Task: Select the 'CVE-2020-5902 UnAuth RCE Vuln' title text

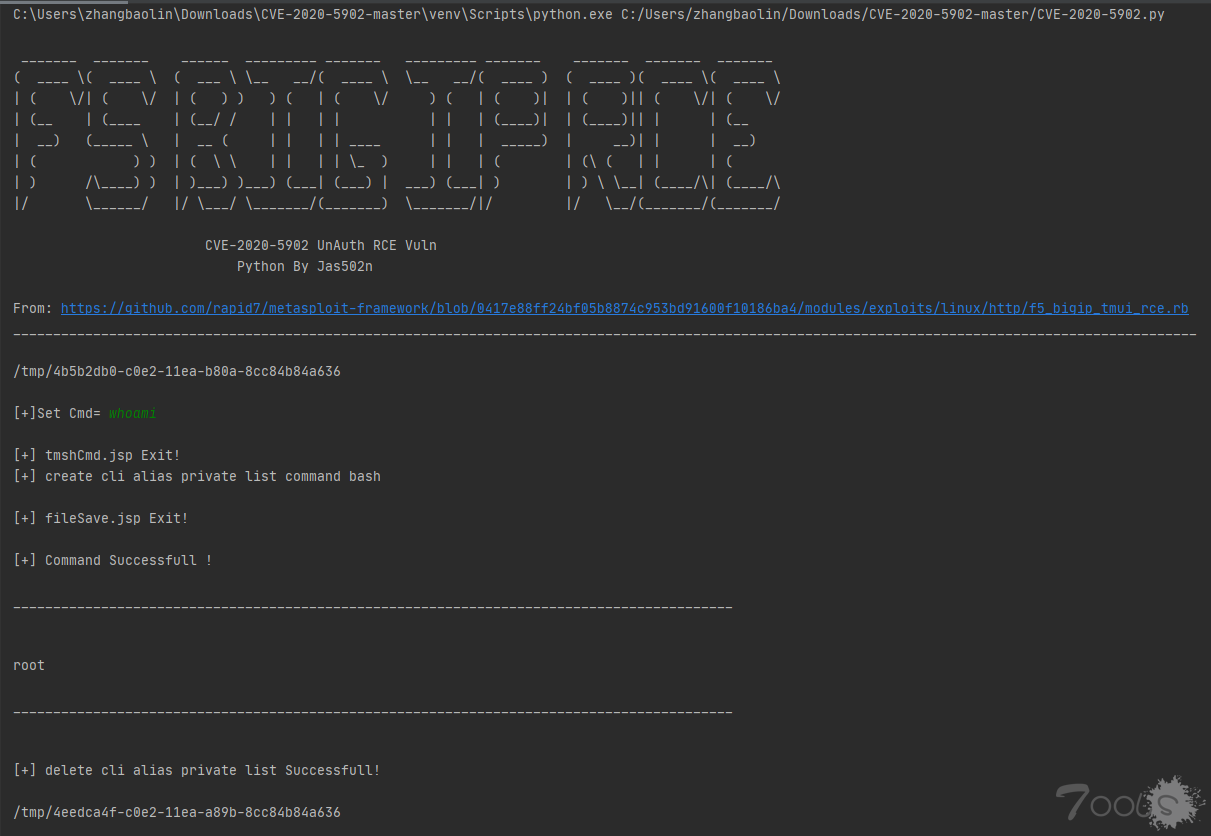Action: click(x=321, y=245)
